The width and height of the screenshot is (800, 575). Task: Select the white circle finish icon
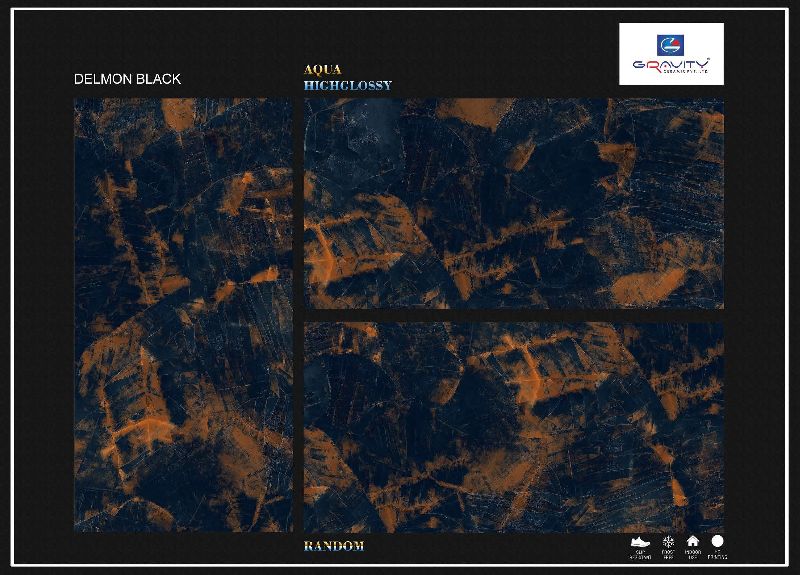(x=717, y=541)
